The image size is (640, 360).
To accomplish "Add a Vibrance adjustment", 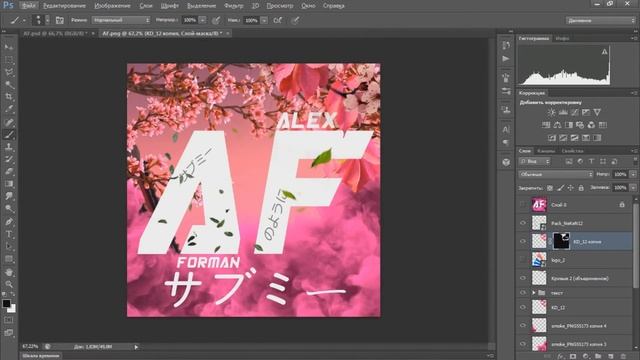I will pyautogui.click(x=597, y=112).
